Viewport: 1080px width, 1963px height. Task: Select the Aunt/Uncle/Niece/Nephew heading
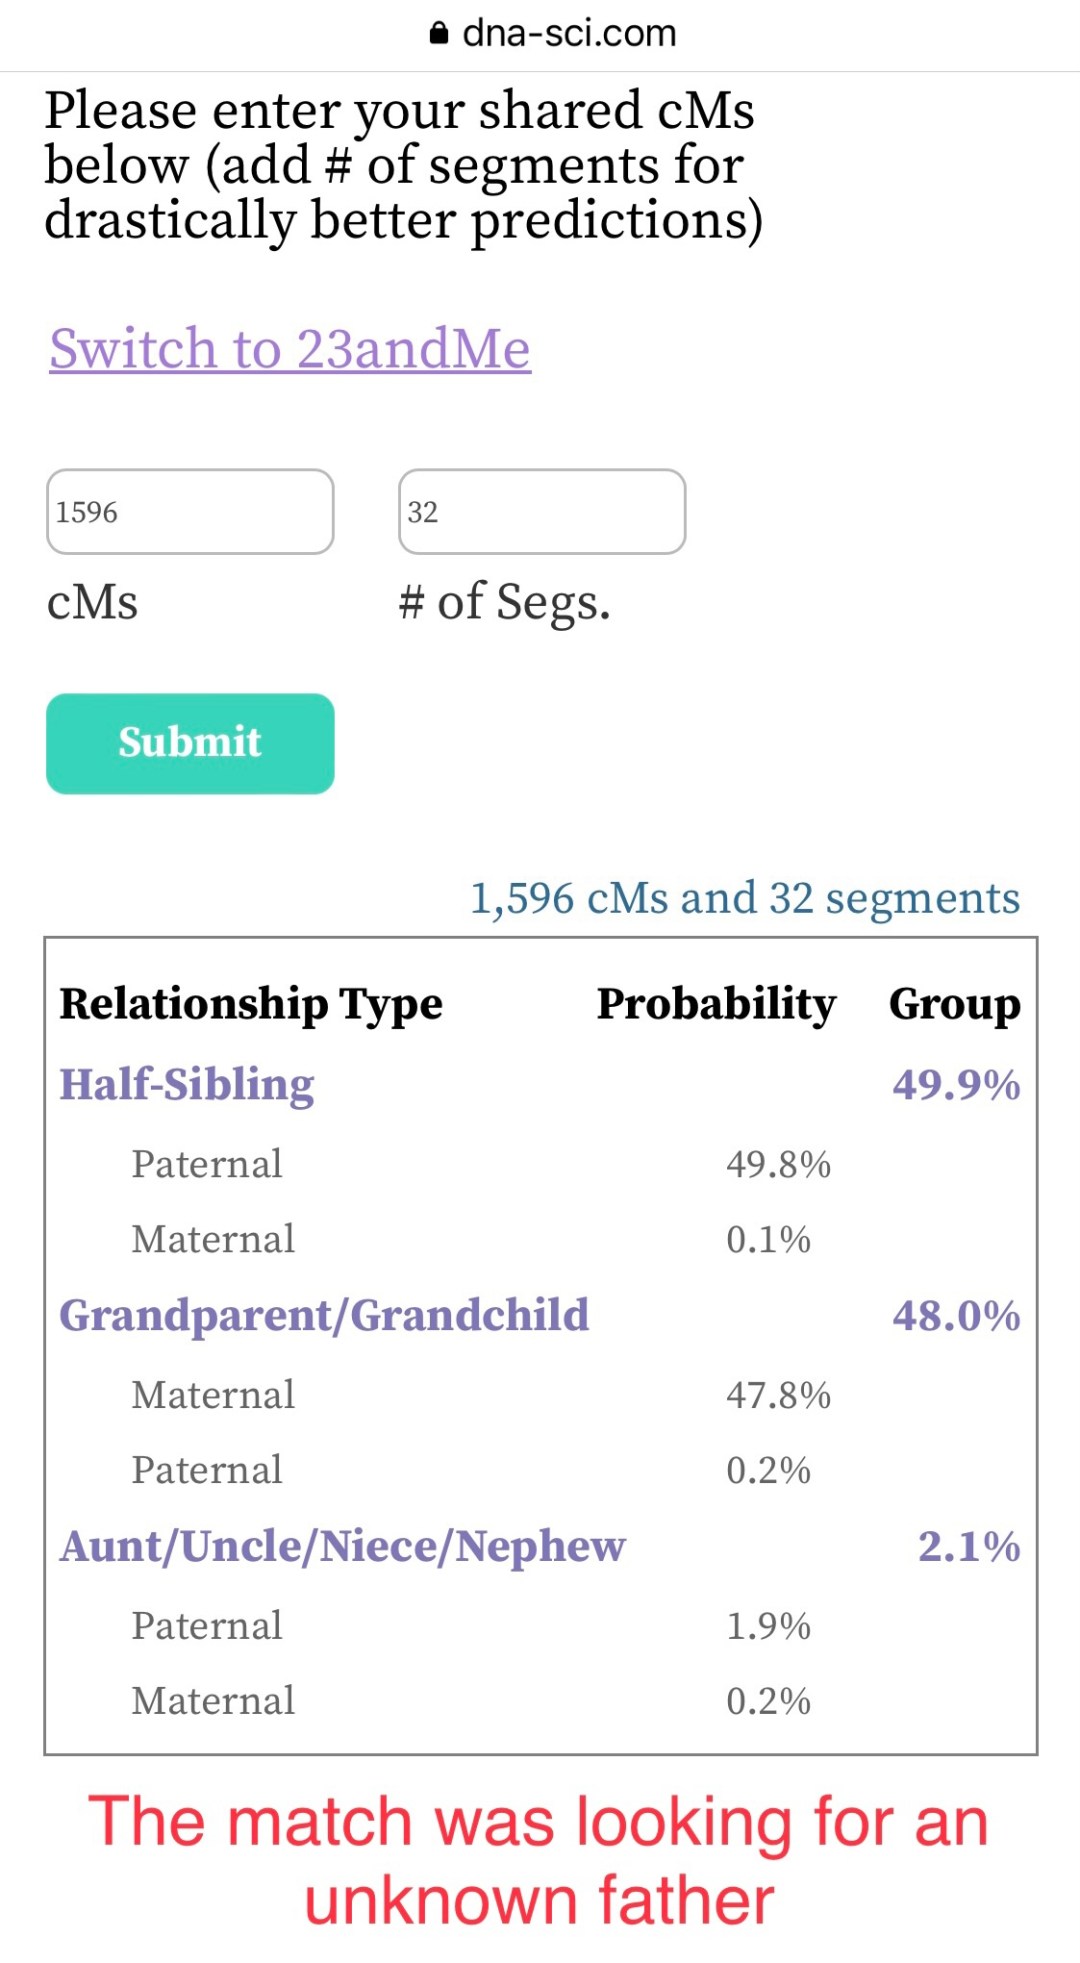[343, 1546]
